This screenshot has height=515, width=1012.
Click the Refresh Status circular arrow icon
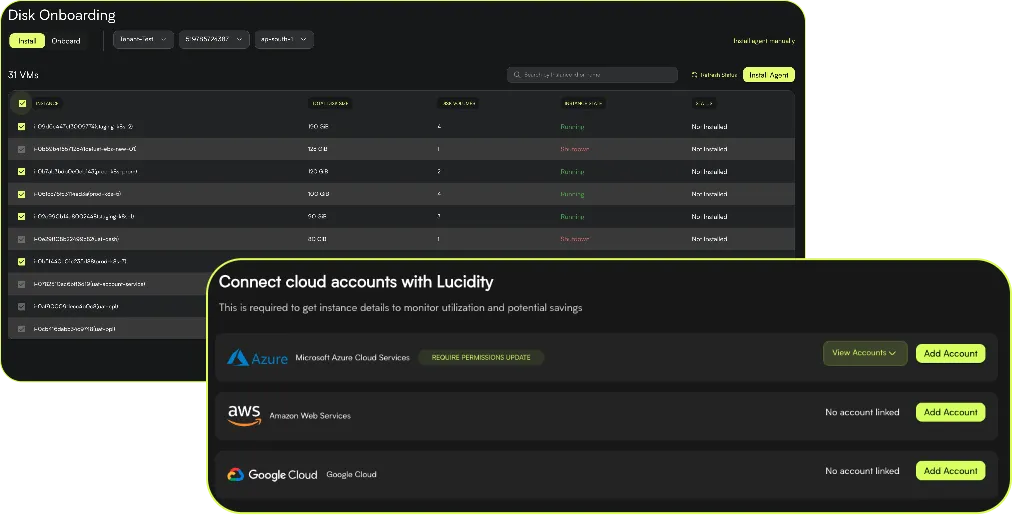(x=694, y=75)
